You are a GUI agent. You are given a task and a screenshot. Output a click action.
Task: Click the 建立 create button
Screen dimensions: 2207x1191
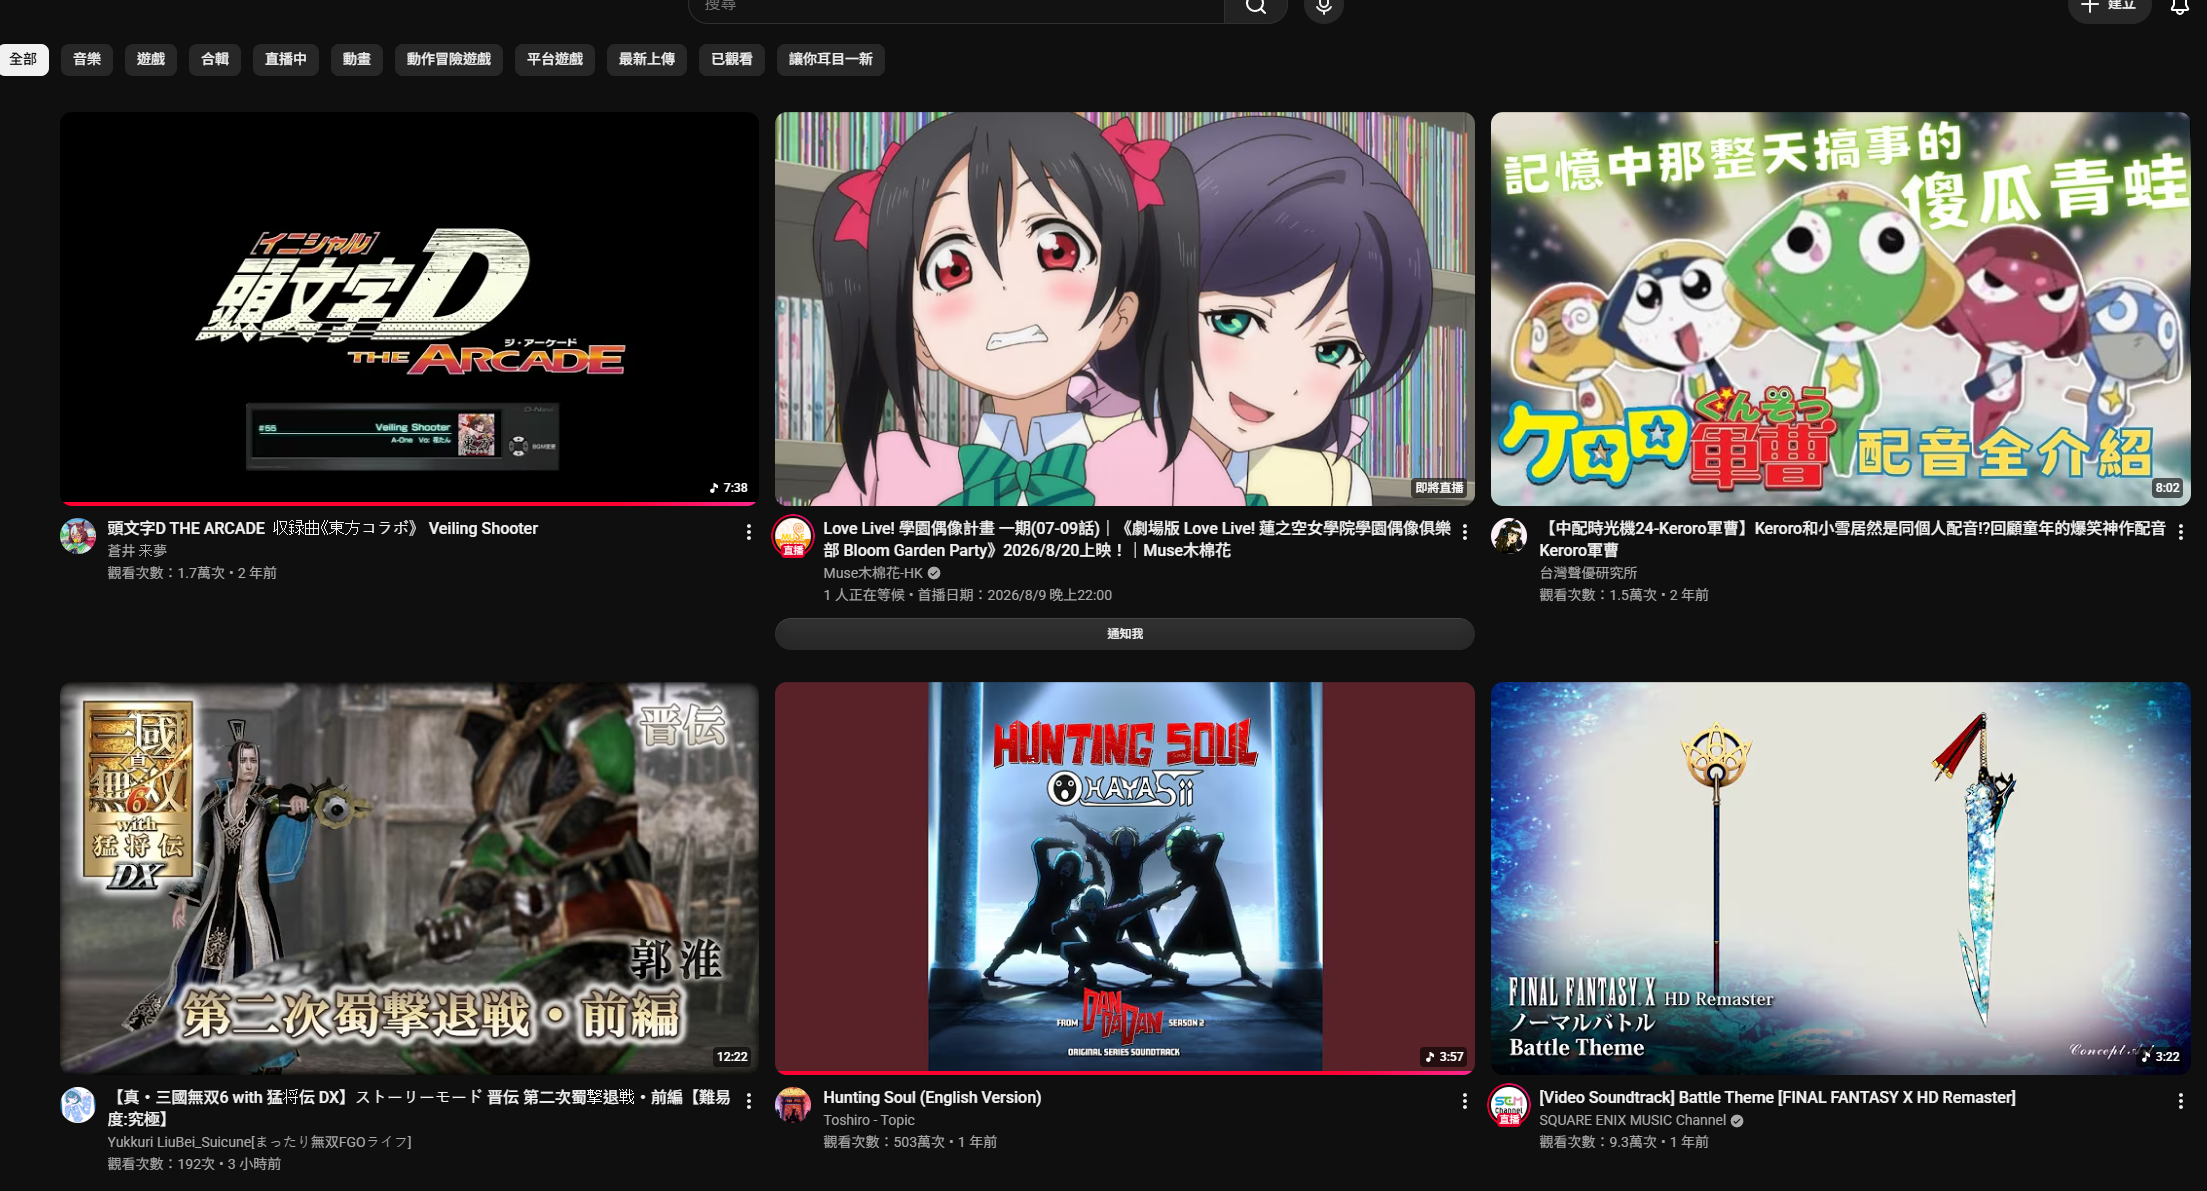pyautogui.click(x=2109, y=8)
